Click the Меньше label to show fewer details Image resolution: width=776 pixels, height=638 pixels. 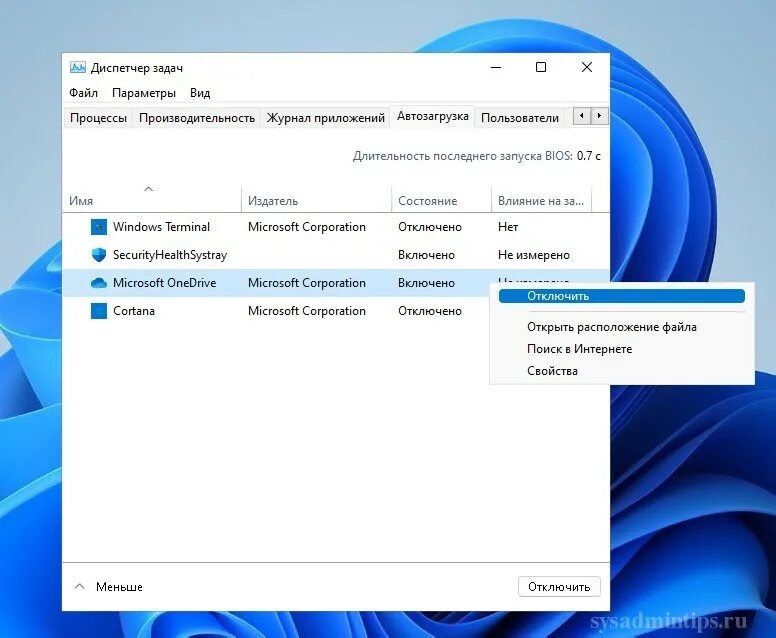[119, 587]
